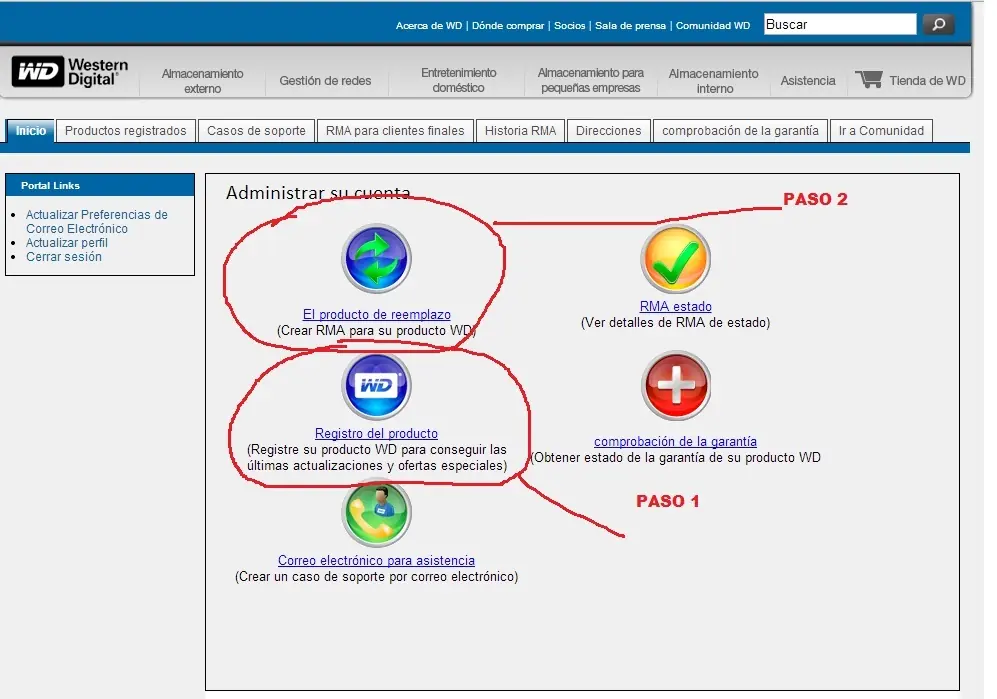Open the Ir a Comunidad tab

[881, 130]
